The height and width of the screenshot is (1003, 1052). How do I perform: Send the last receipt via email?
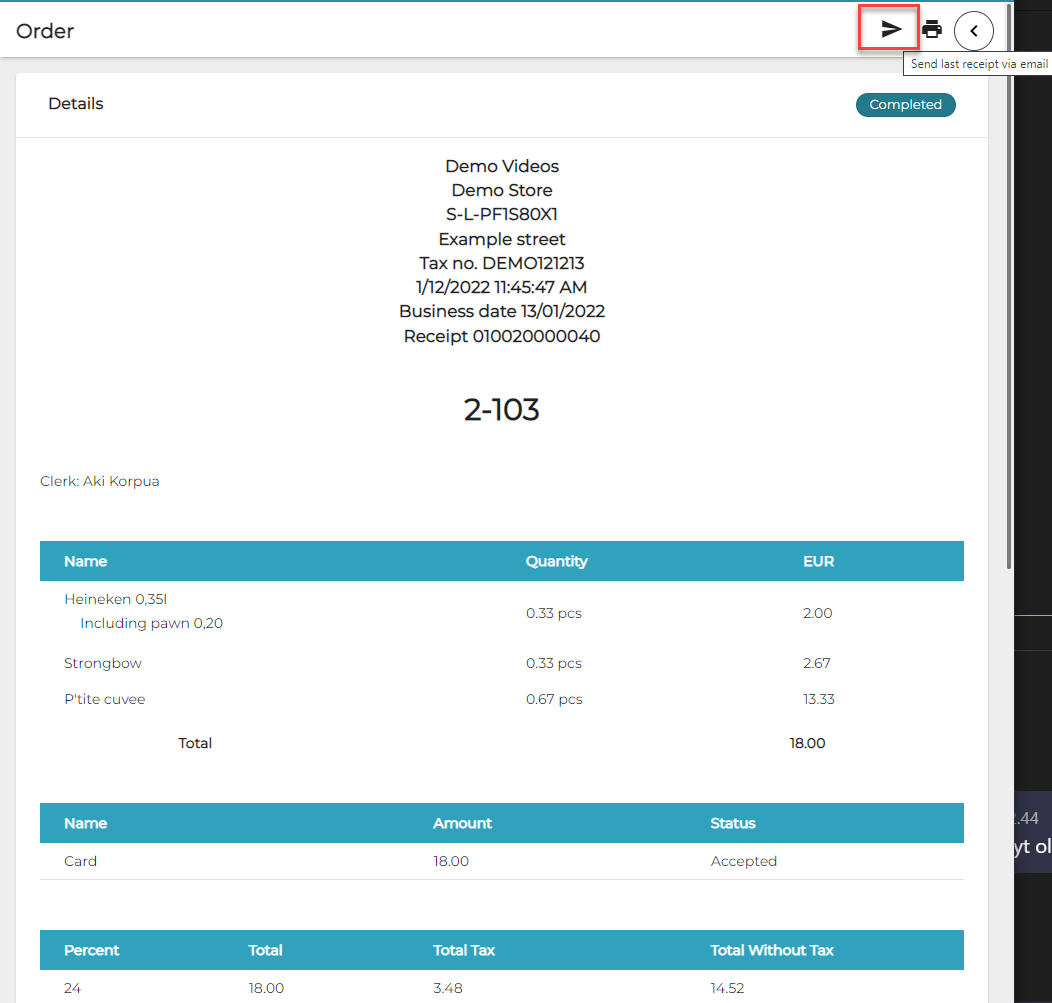pos(890,30)
